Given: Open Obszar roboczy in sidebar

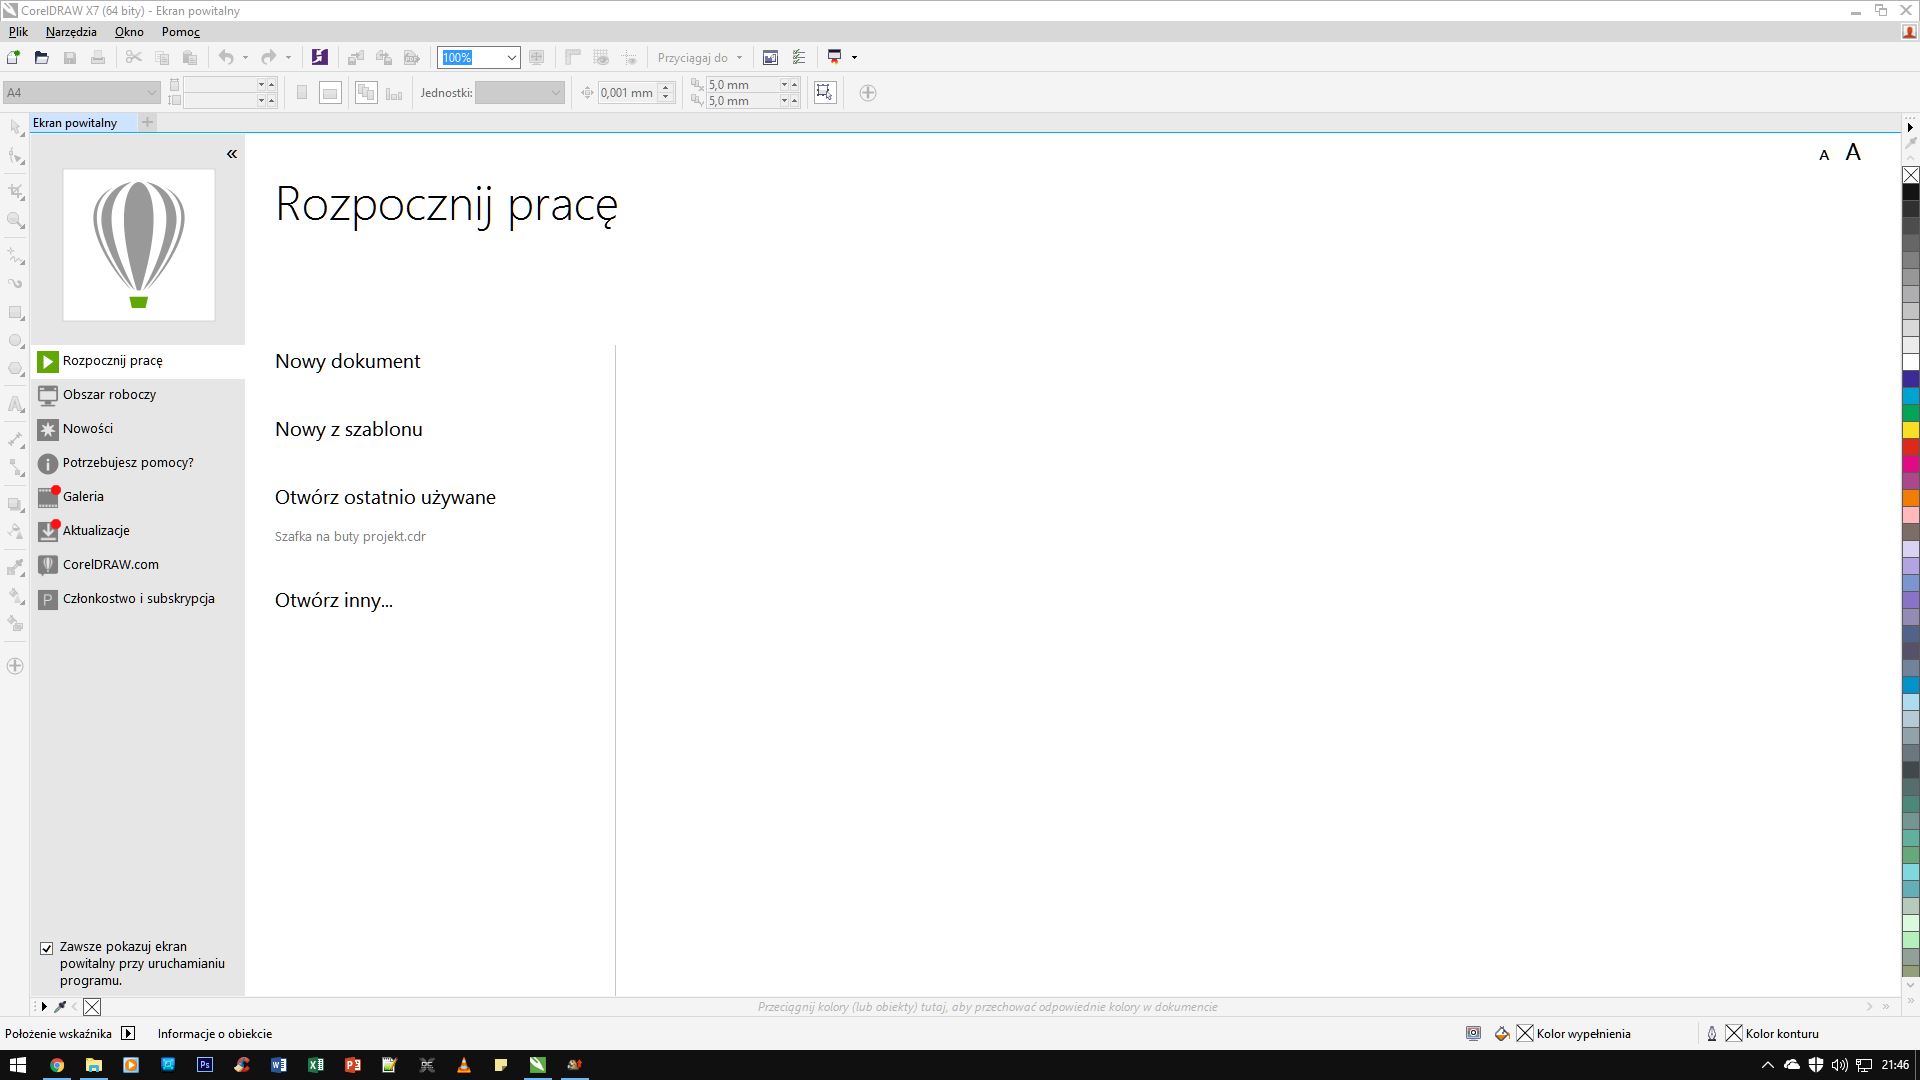Looking at the screenshot, I should click(x=137, y=395).
